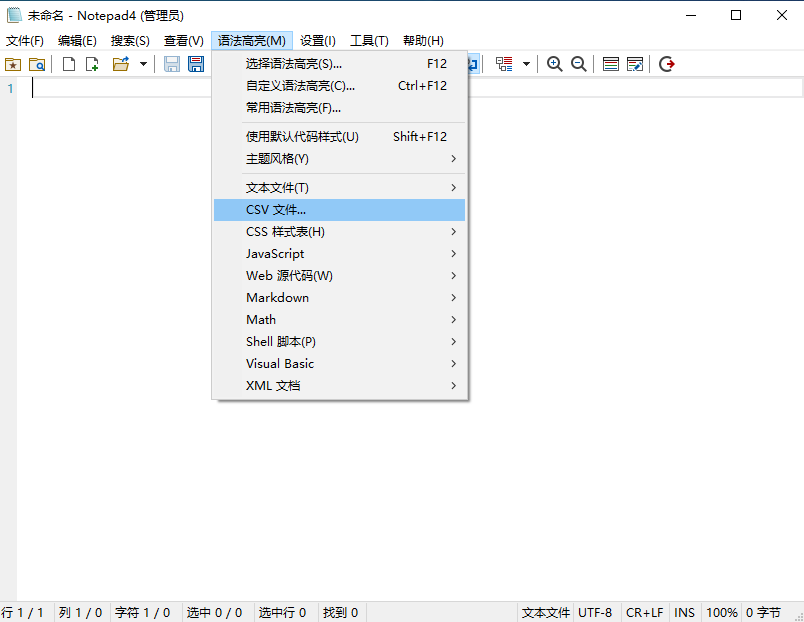Select 使用默认代码样式(U) menu entry
This screenshot has height=622, width=804.
339,137
